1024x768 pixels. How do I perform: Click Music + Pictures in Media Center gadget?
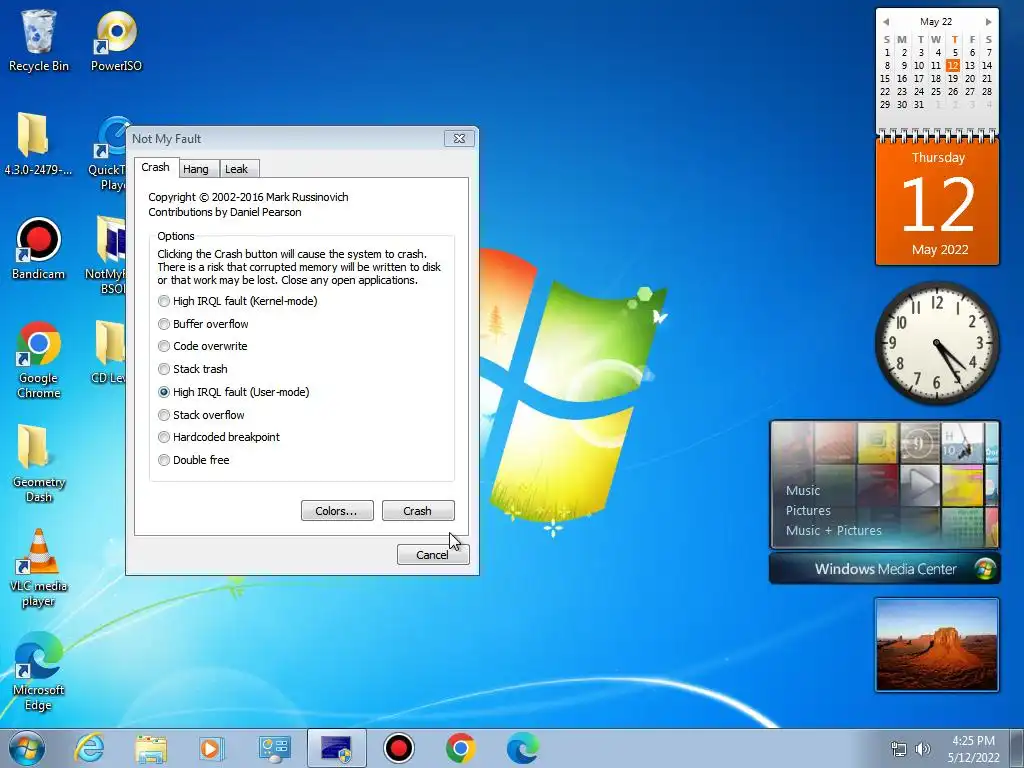833,530
